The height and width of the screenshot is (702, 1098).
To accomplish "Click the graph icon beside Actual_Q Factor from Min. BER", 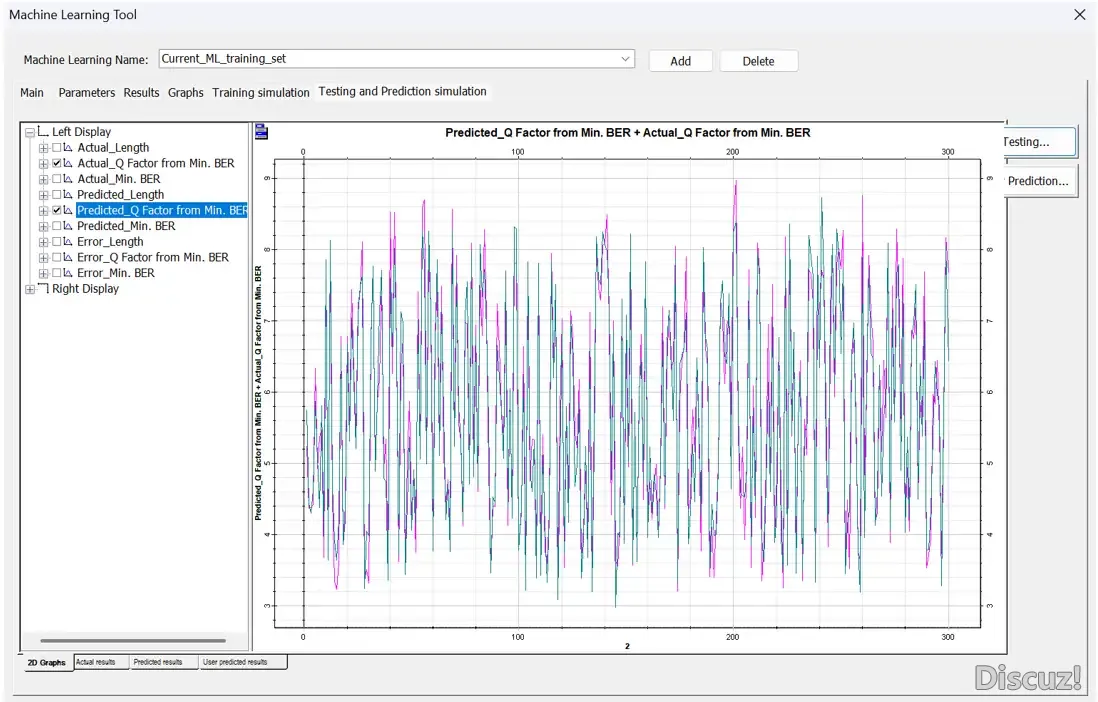I will point(68,163).
